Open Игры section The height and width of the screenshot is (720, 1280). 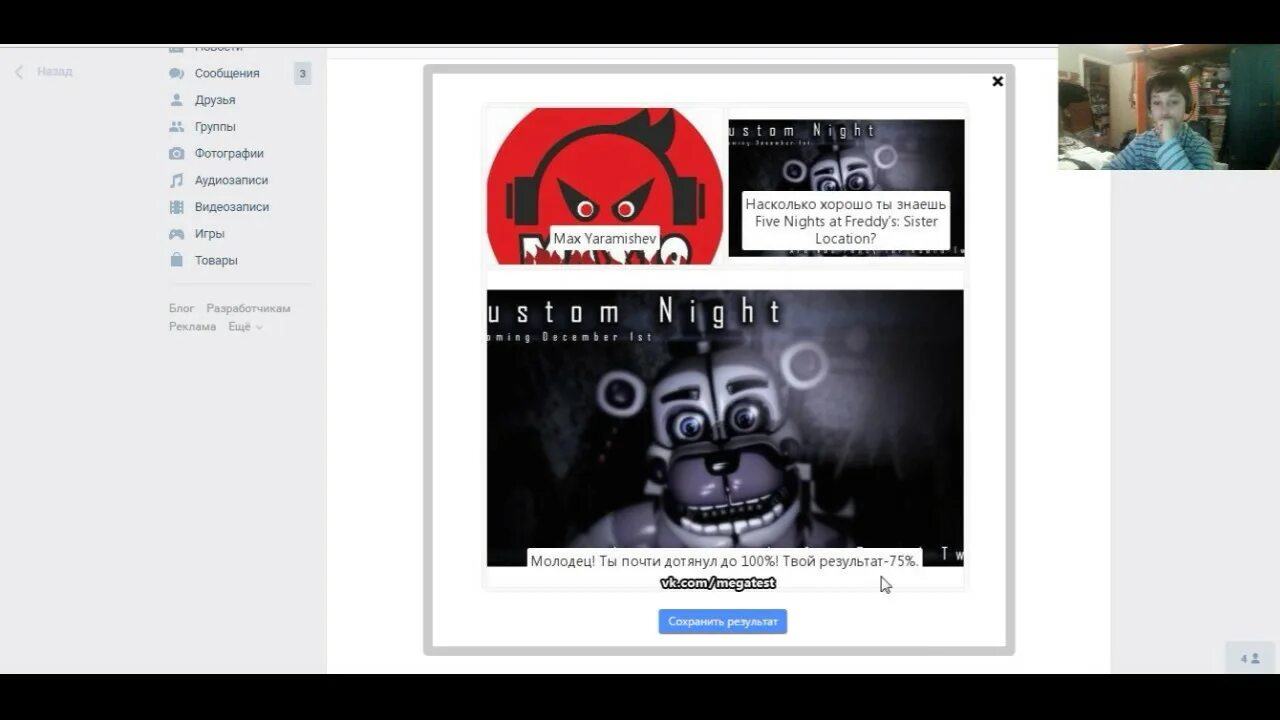[209, 233]
